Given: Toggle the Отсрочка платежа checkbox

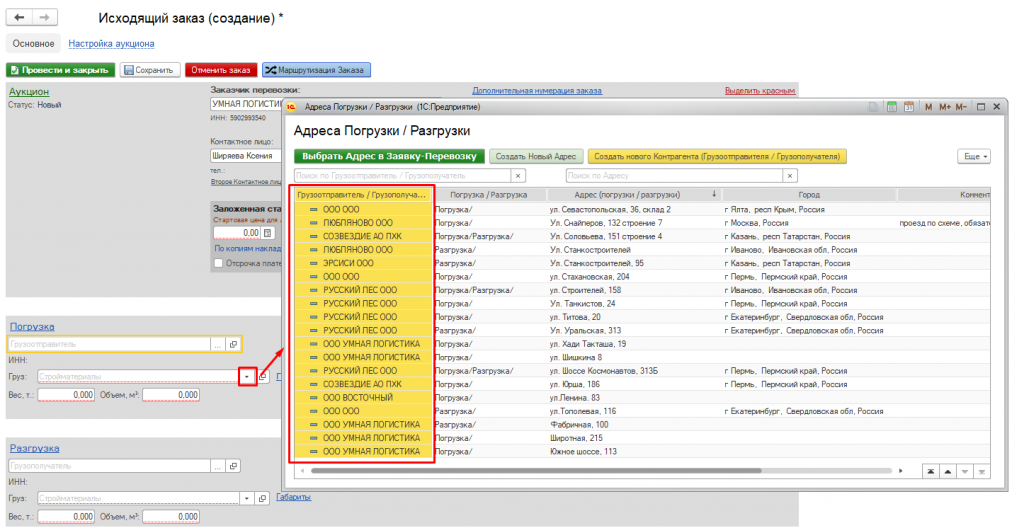Looking at the screenshot, I should pos(218,263).
